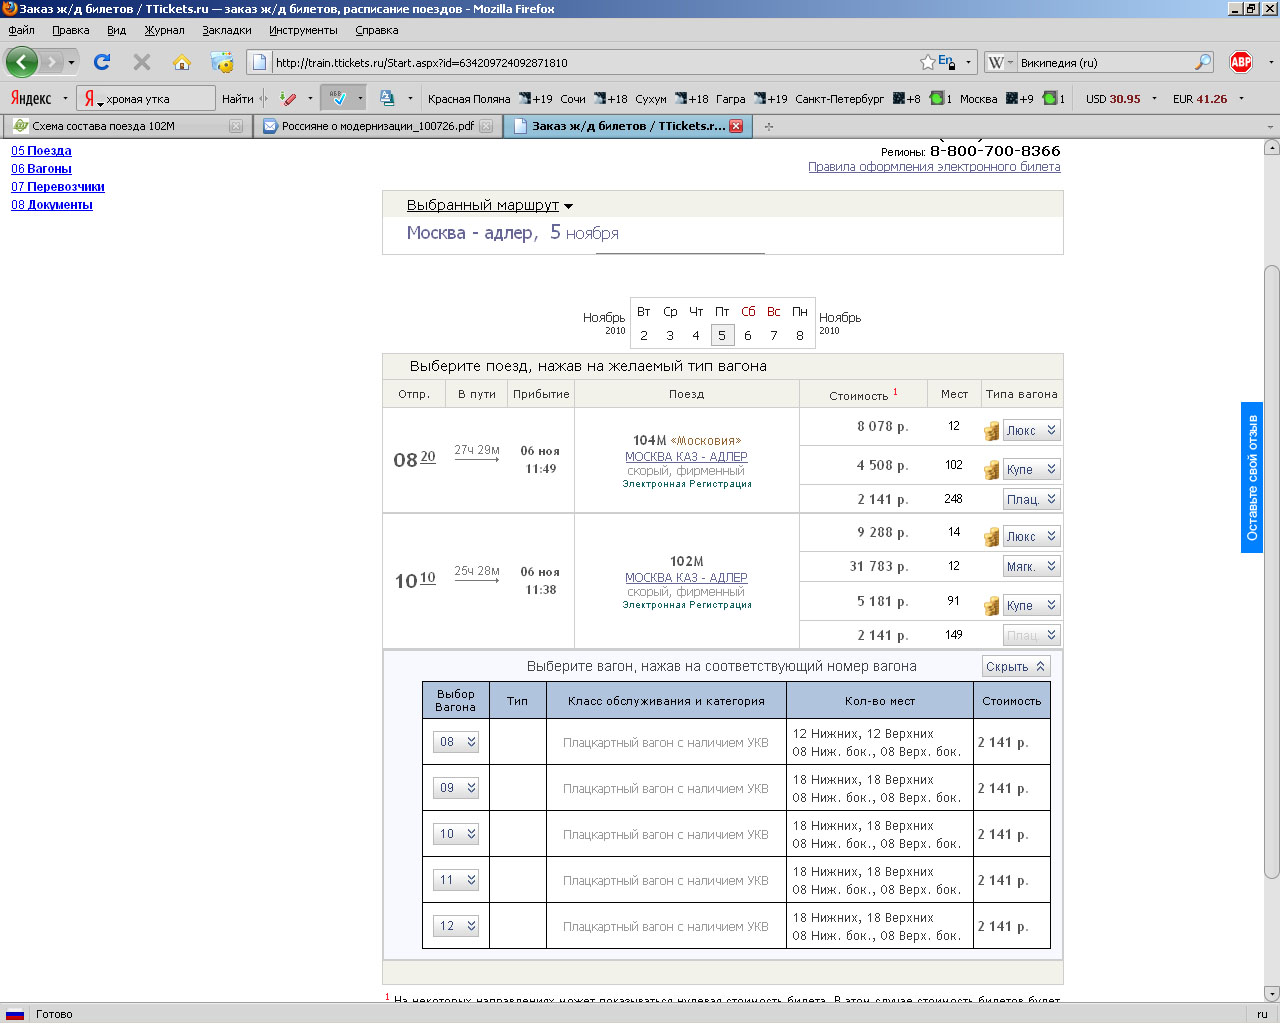Open the Мягк. wagon type dropdown
This screenshot has width=1280, height=1024.
click(x=1031, y=566)
